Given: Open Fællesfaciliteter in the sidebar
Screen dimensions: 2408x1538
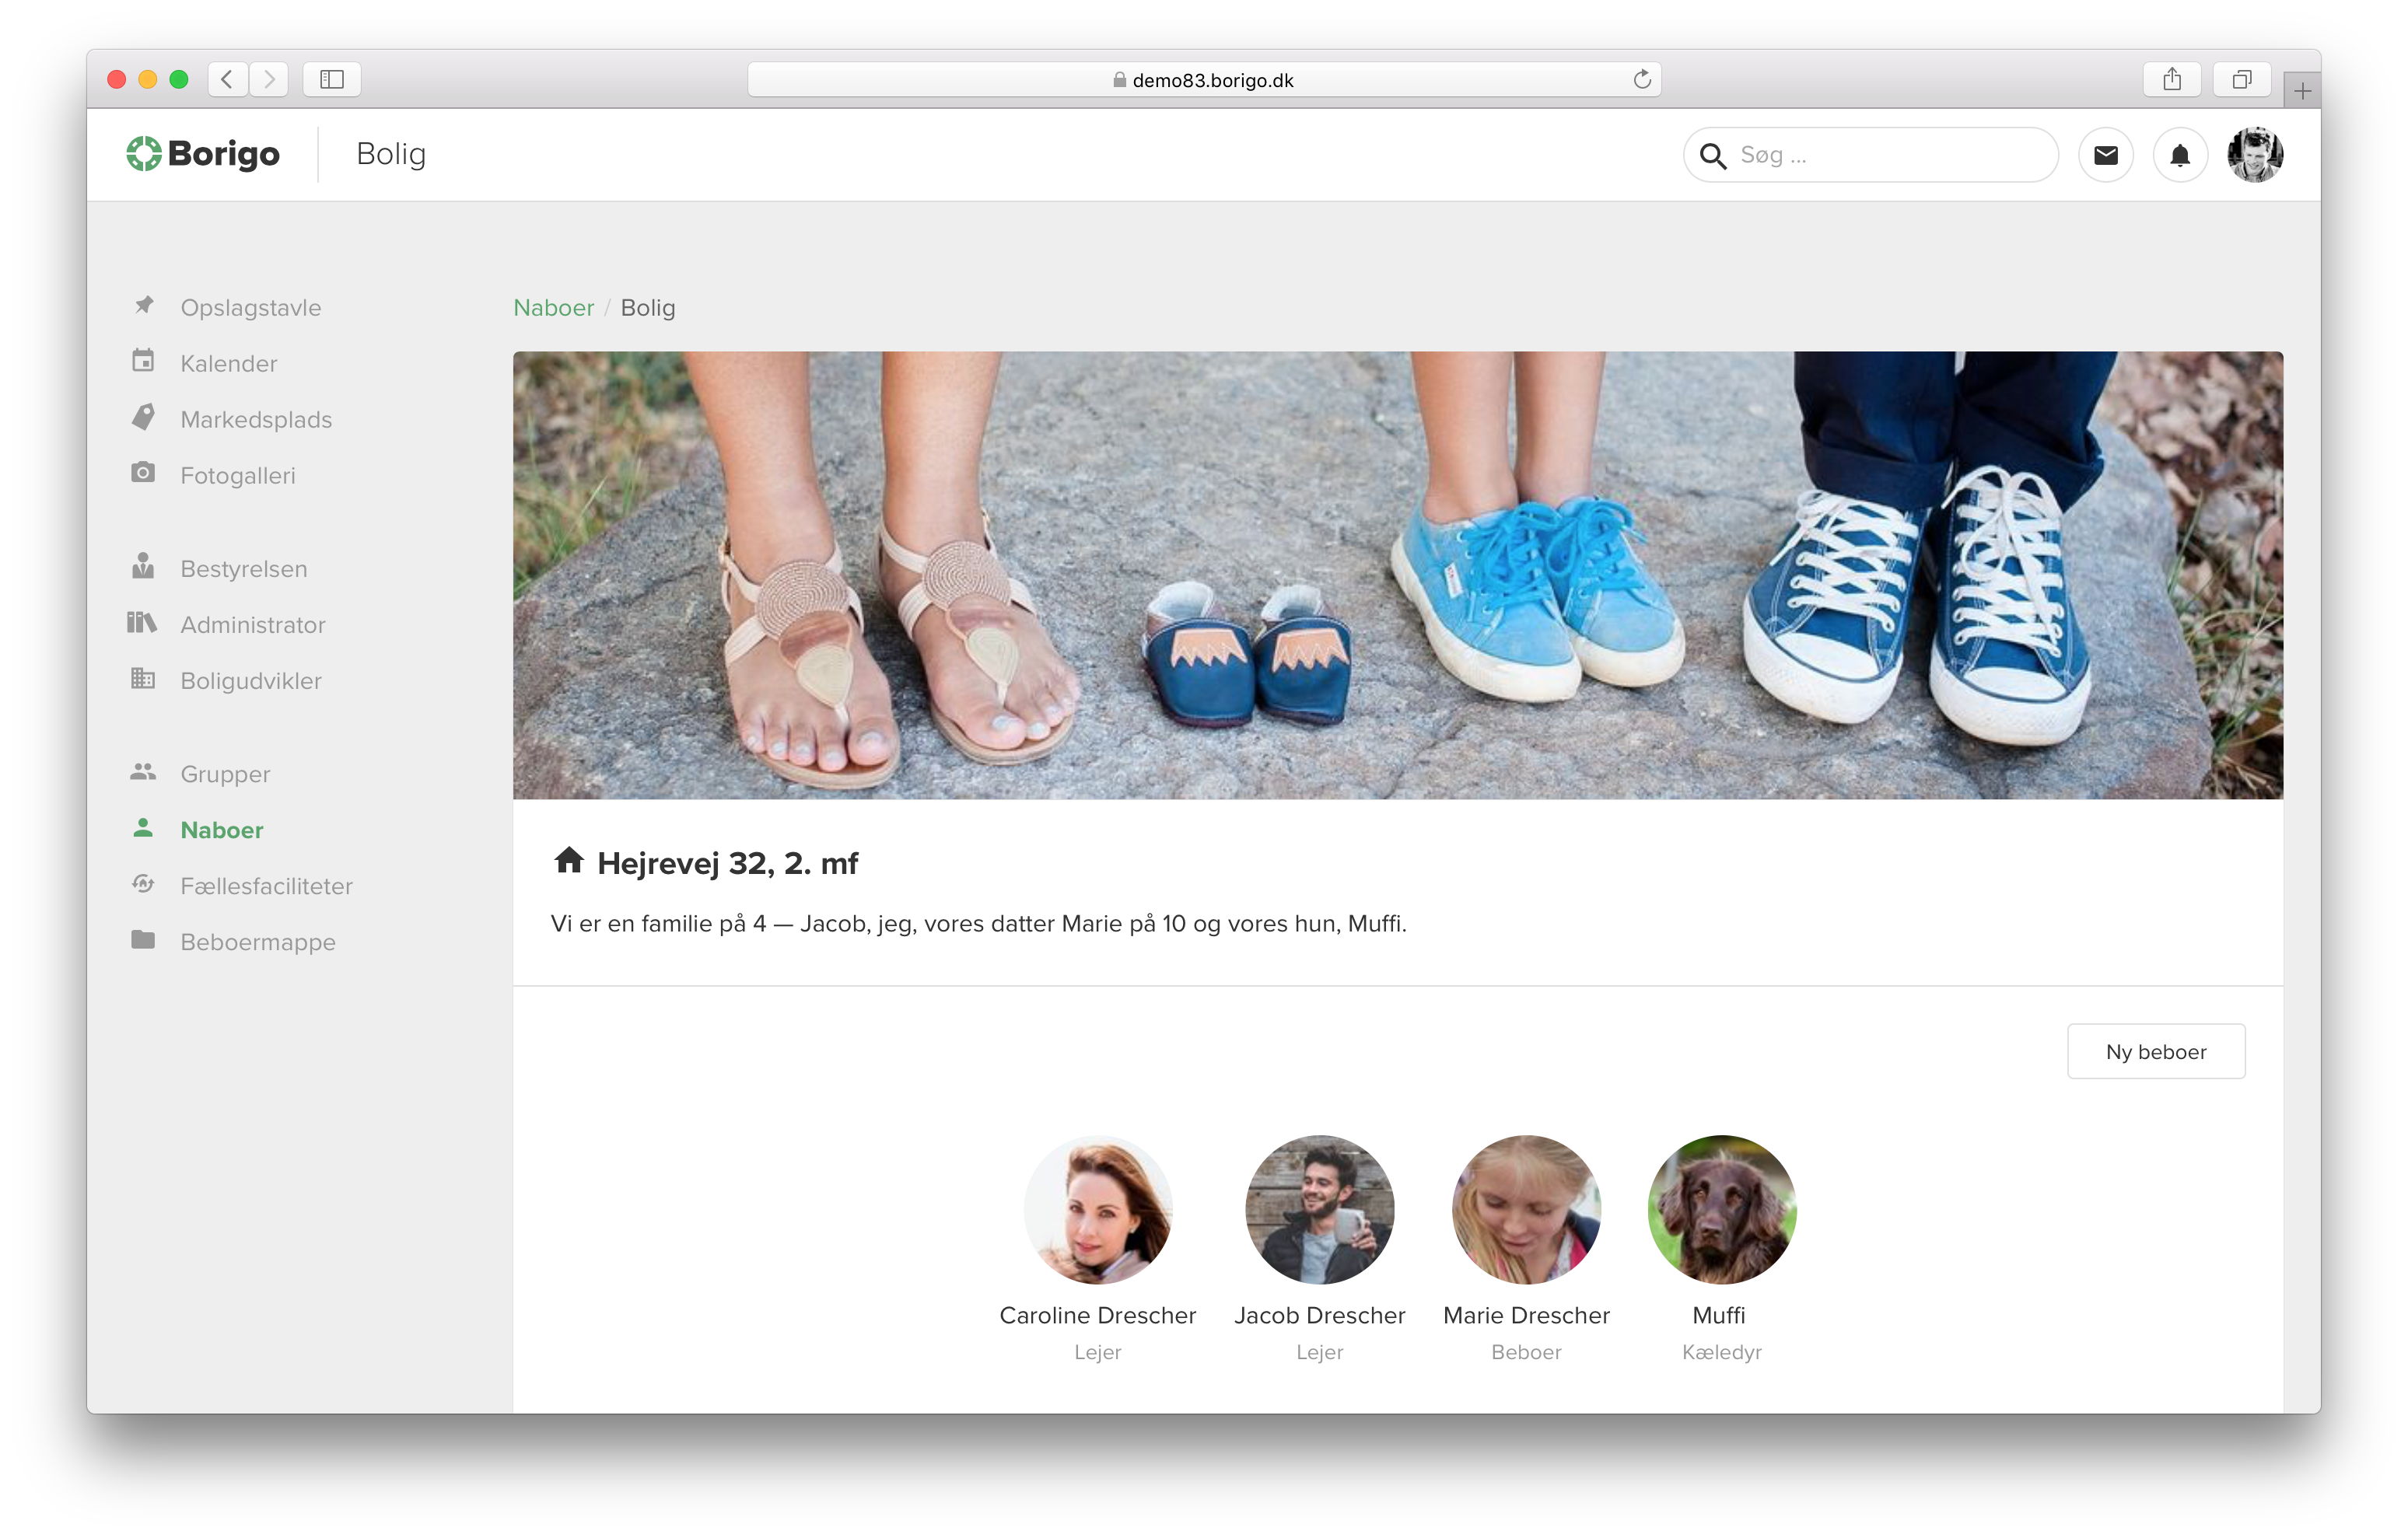Looking at the screenshot, I should click(x=267, y=886).
